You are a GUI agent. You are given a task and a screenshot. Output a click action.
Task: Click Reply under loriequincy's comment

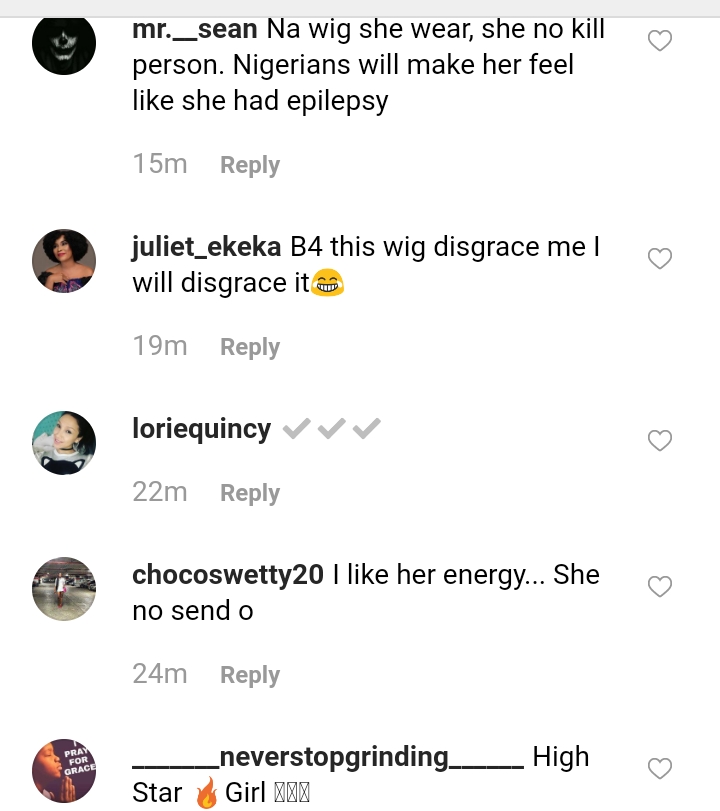pos(249,492)
